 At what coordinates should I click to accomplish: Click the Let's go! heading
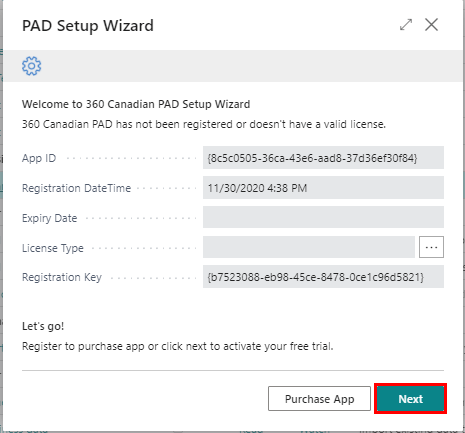coord(43,326)
